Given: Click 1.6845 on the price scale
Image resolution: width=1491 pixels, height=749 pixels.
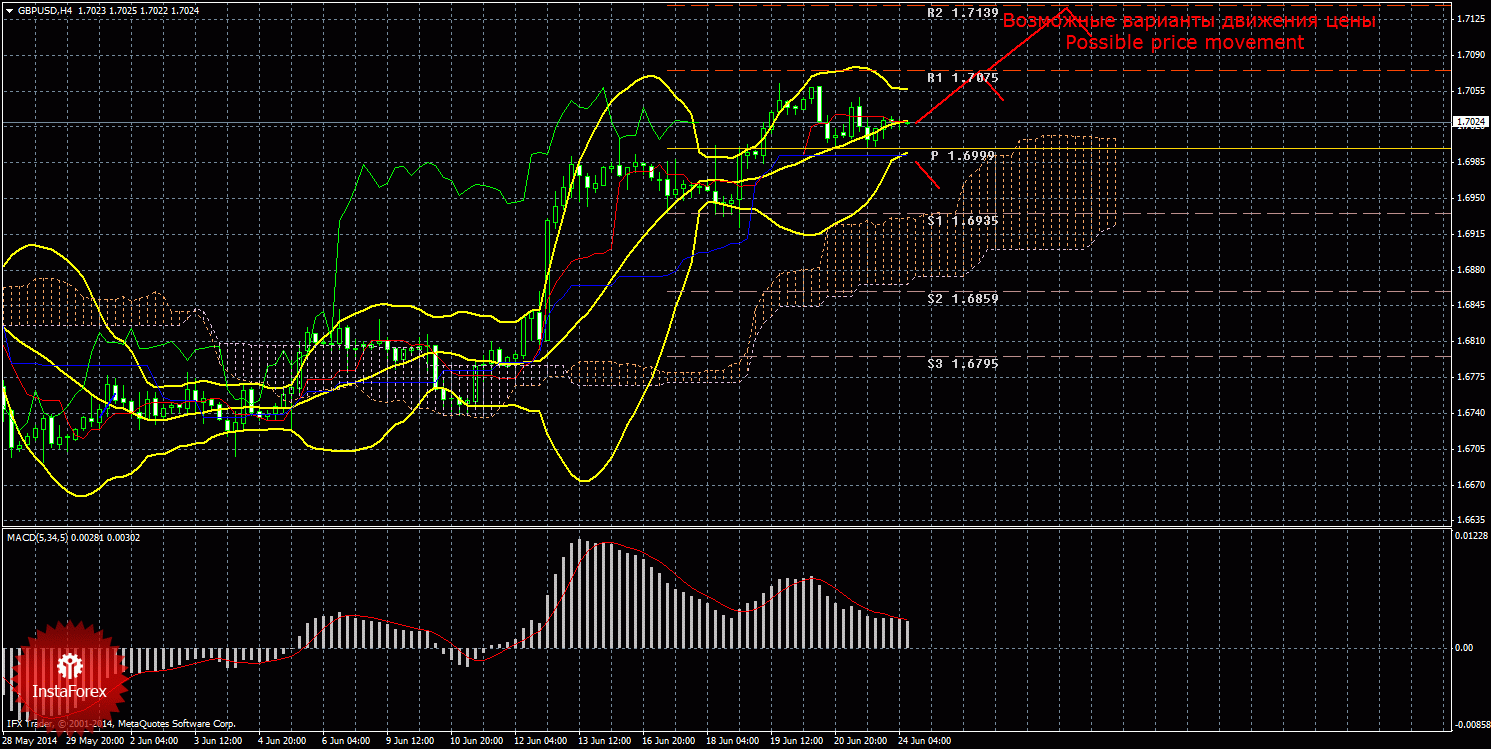Looking at the screenshot, I should [x=1470, y=306].
